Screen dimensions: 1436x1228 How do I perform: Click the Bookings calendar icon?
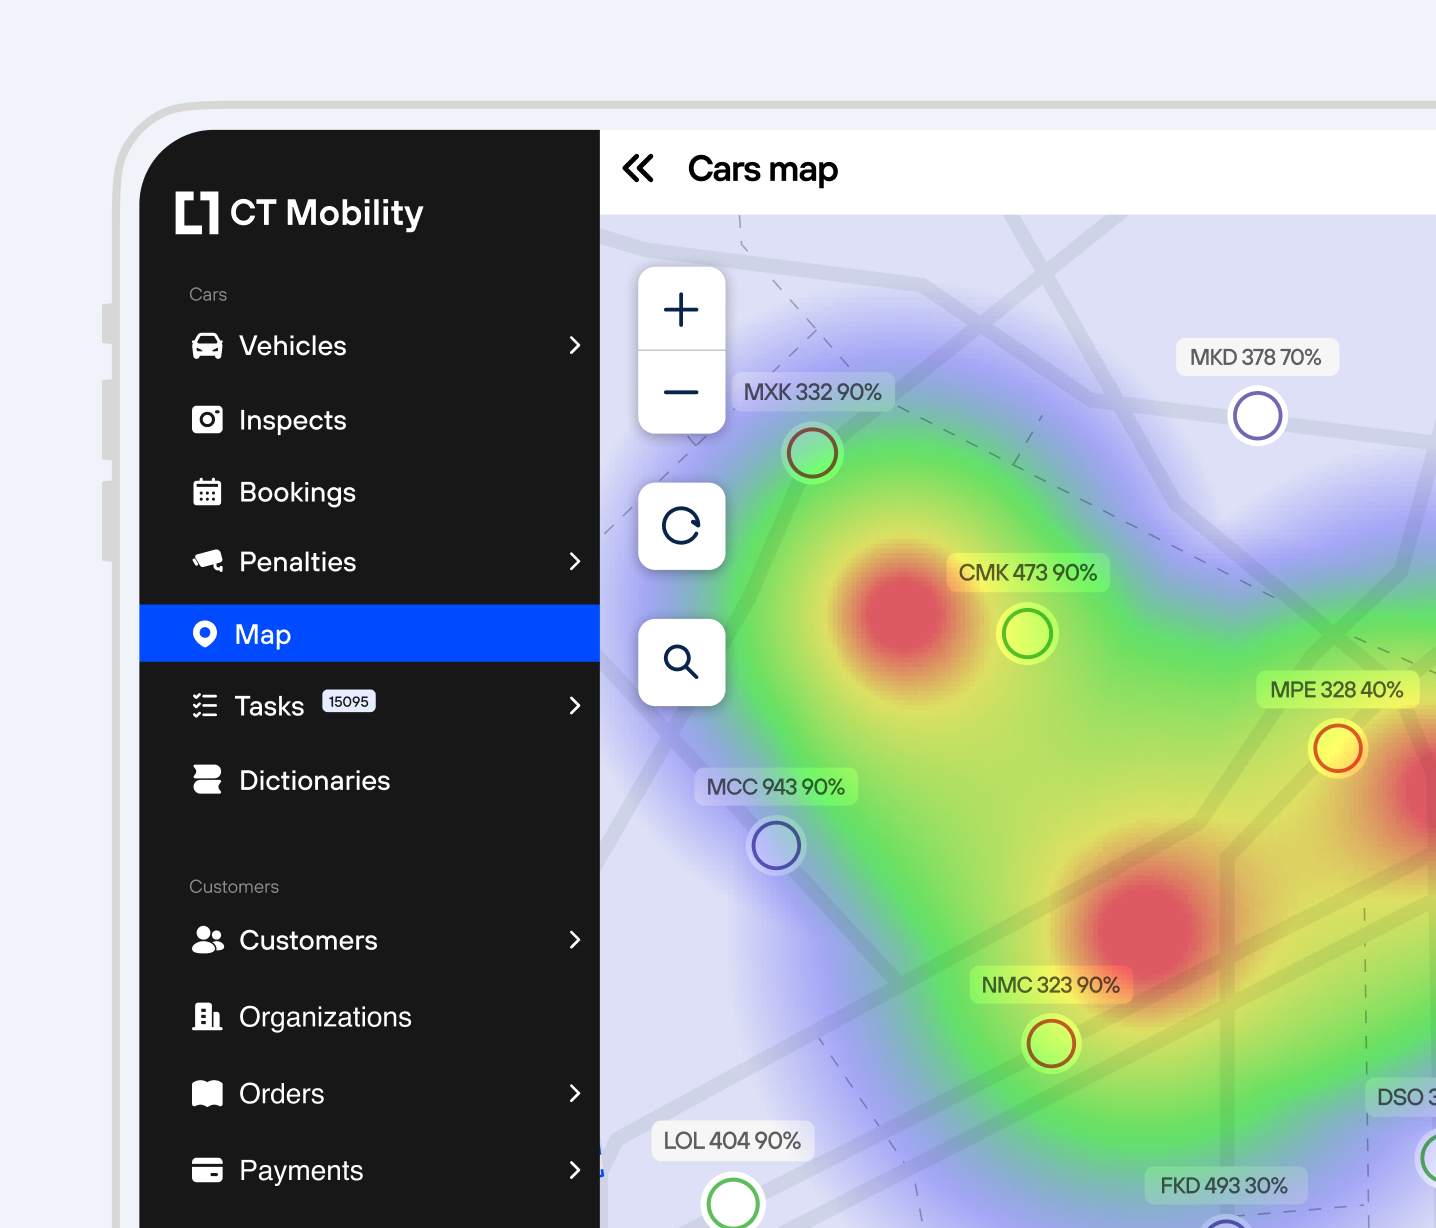tap(207, 492)
